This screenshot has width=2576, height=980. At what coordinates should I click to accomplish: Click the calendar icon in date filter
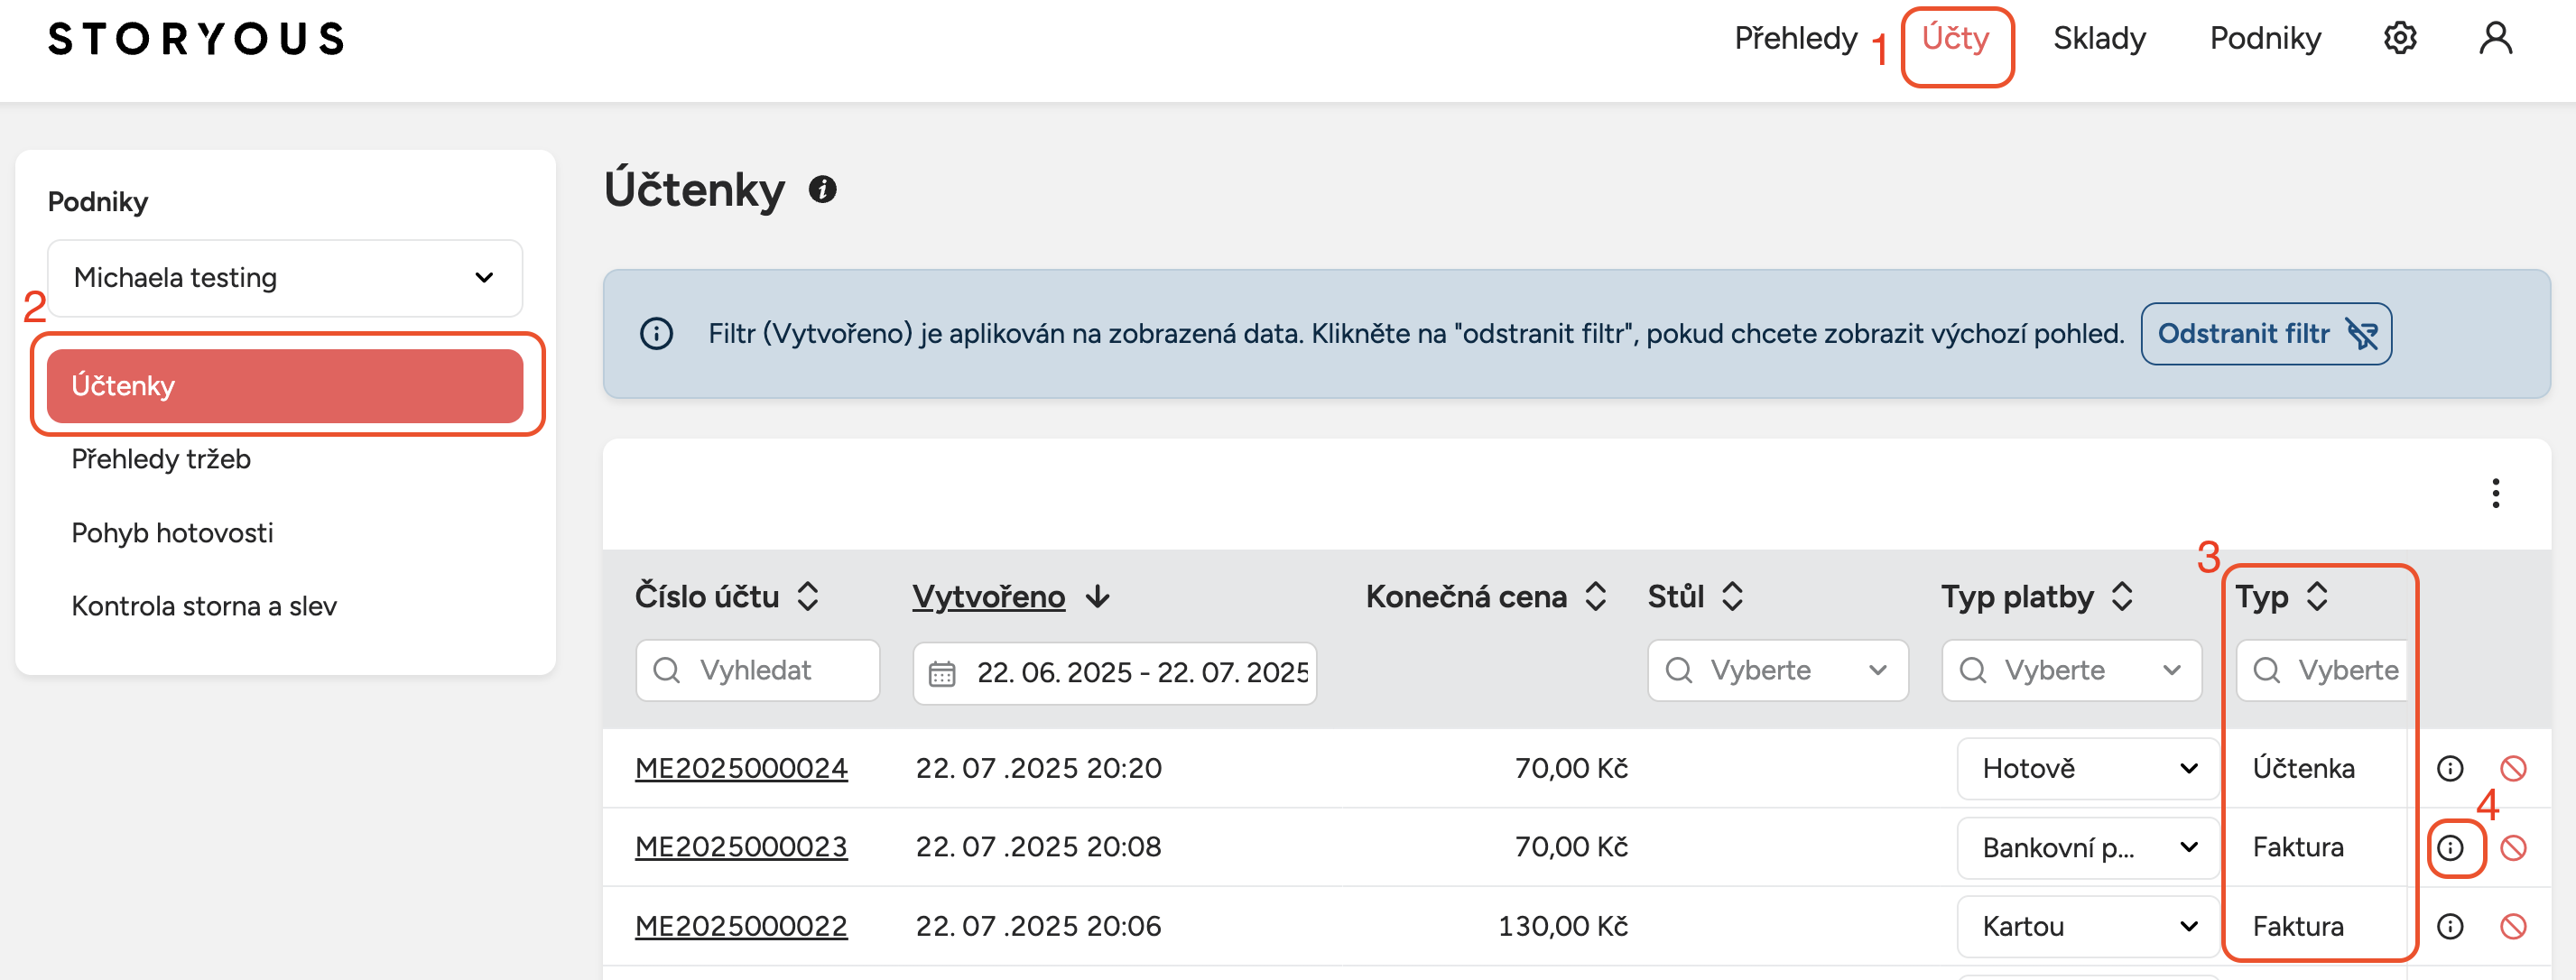(942, 673)
